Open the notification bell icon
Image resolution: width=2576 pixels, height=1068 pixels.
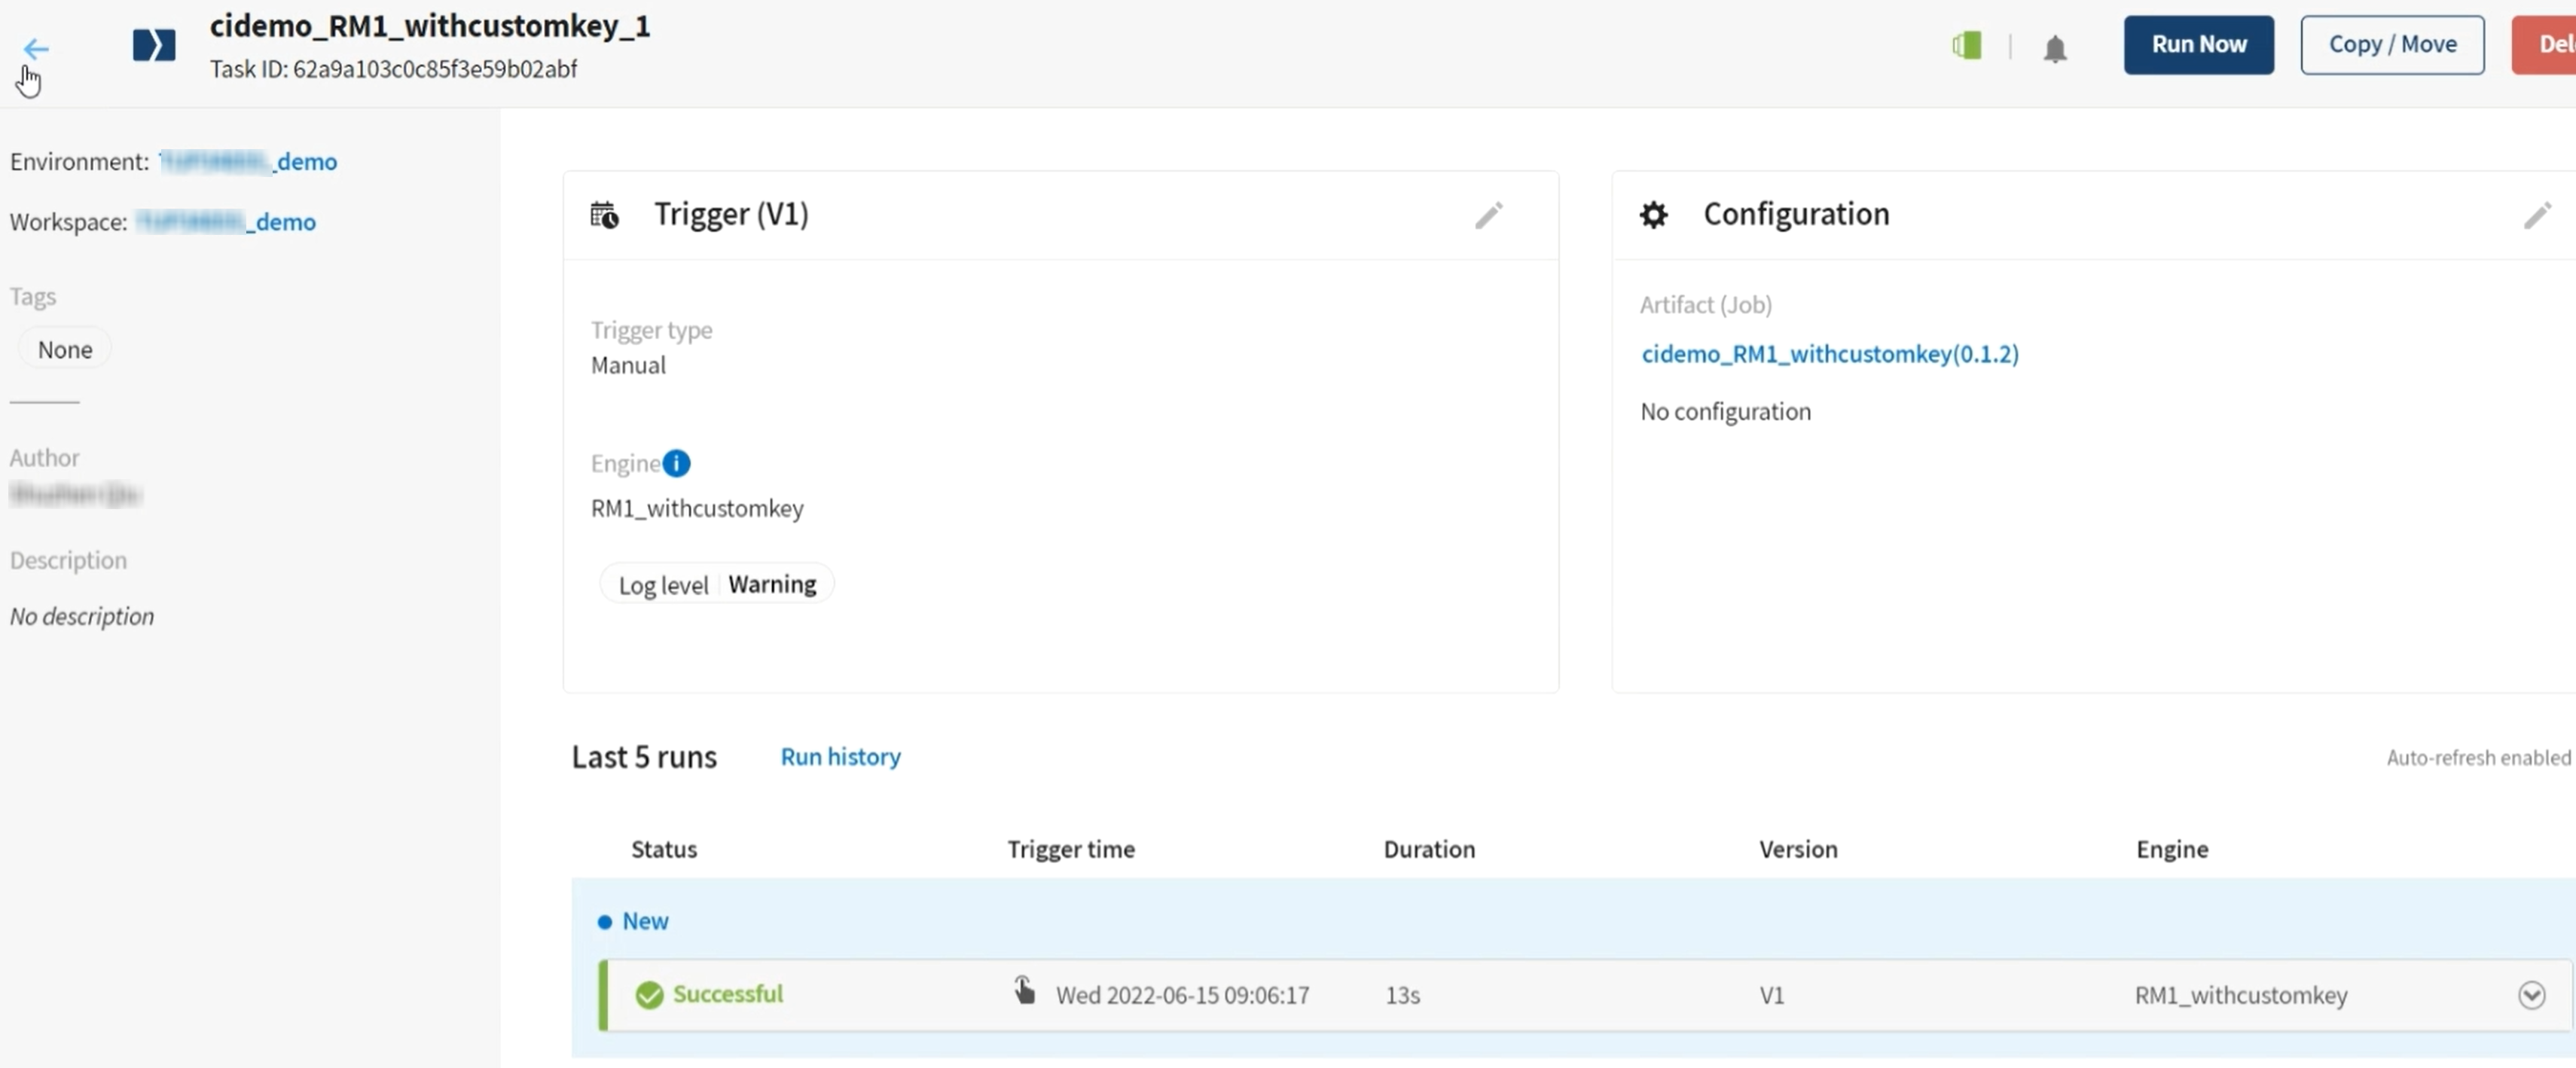[x=2056, y=46]
